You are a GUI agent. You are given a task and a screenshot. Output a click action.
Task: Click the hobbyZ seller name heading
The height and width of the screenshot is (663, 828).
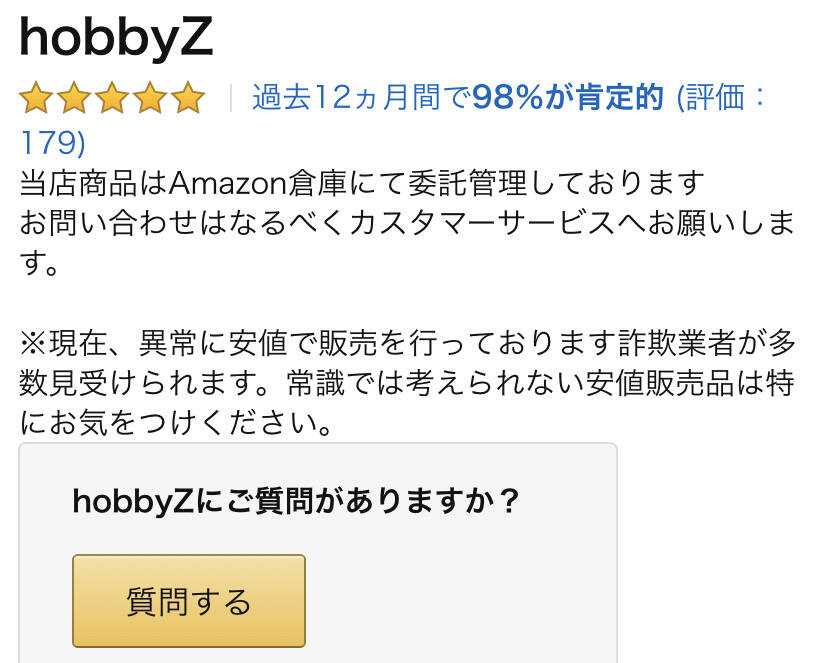click(116, 38)
